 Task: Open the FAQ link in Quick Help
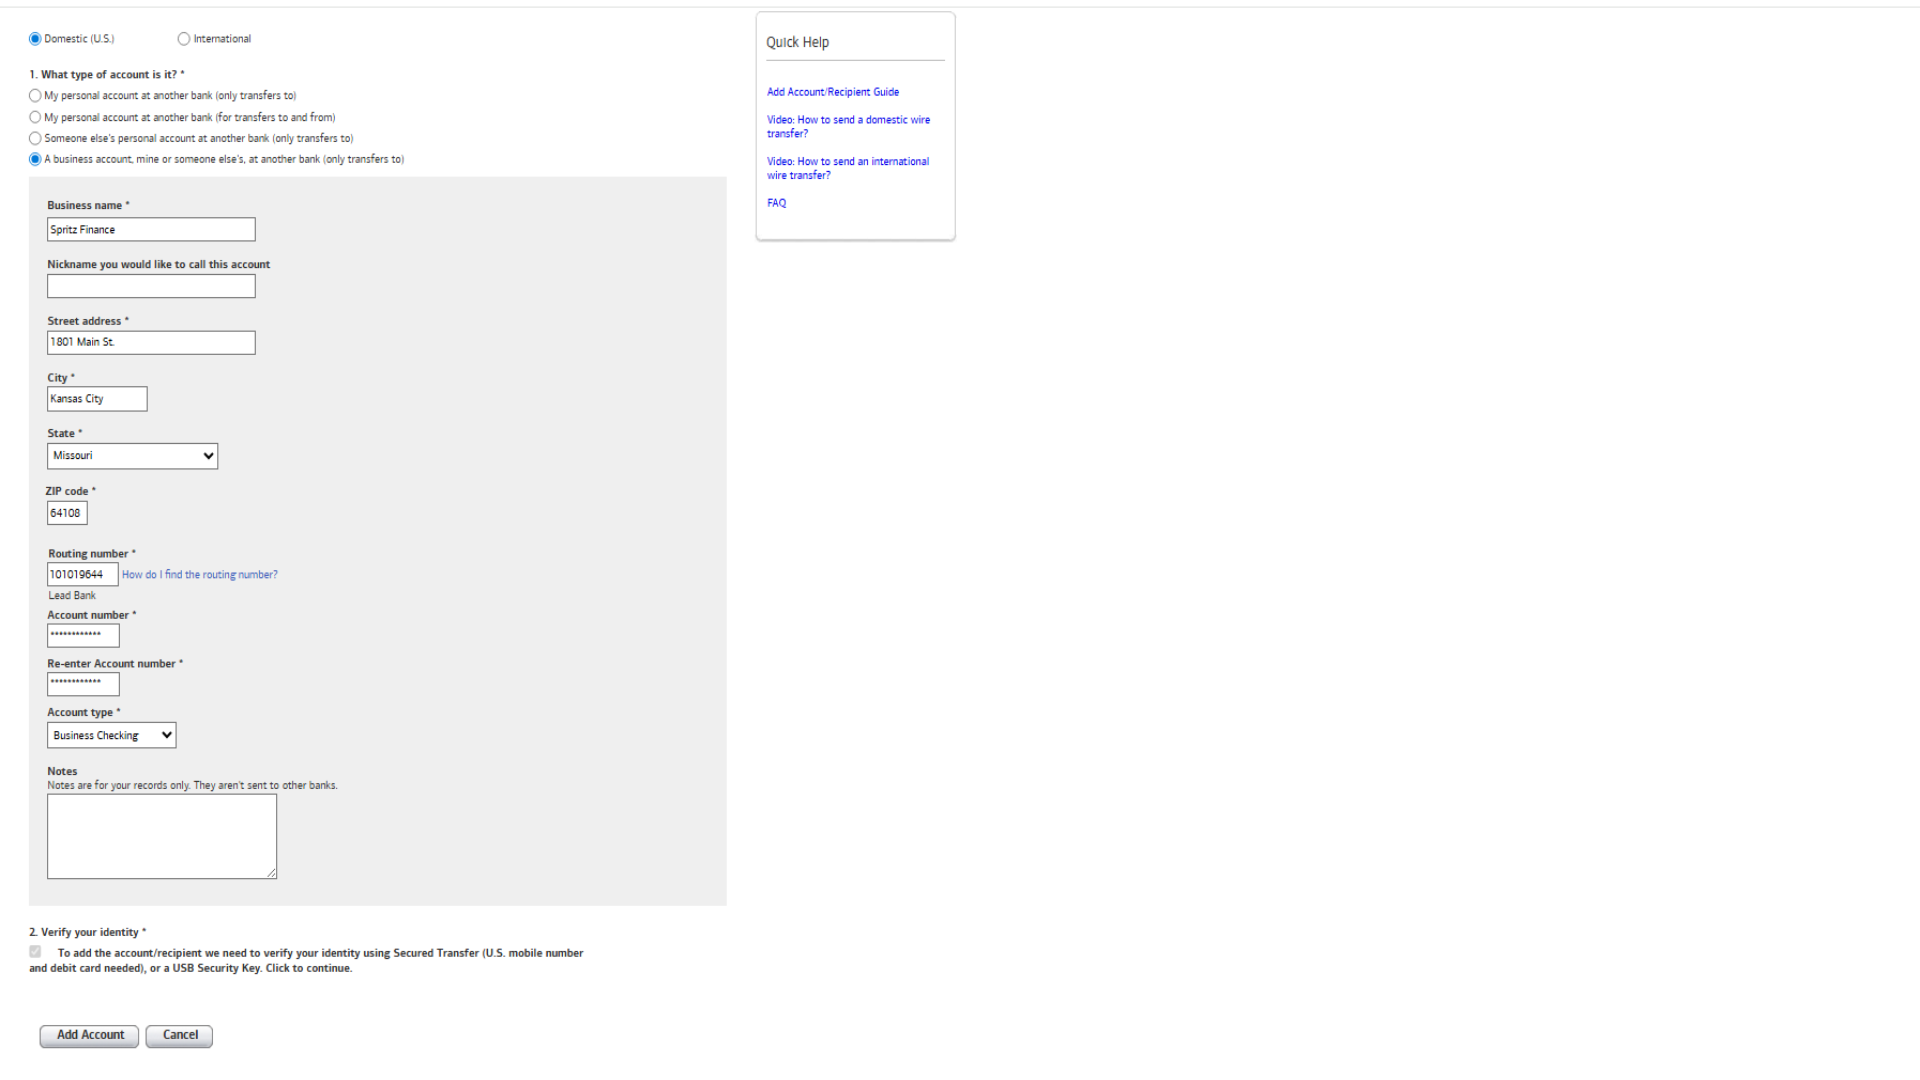point(776,203)
